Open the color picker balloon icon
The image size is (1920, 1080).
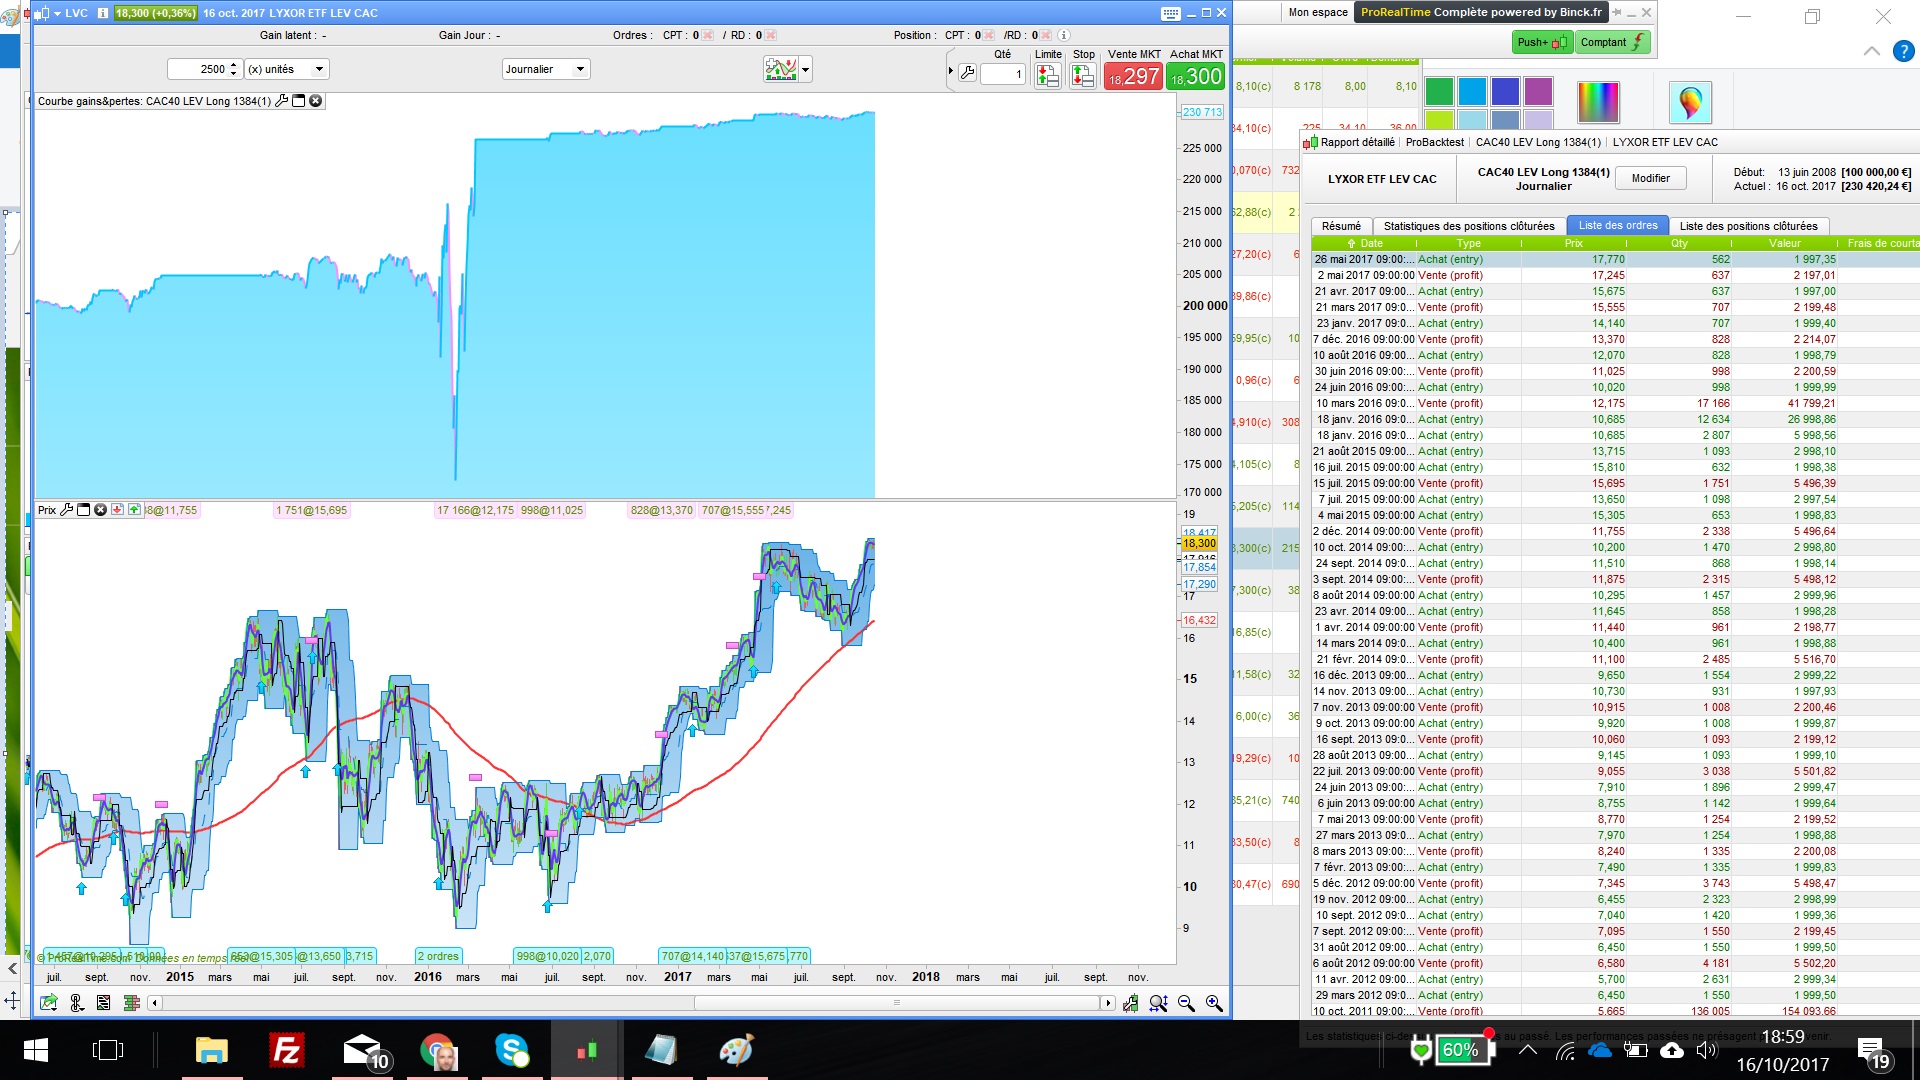click(x=1690, y=101)
